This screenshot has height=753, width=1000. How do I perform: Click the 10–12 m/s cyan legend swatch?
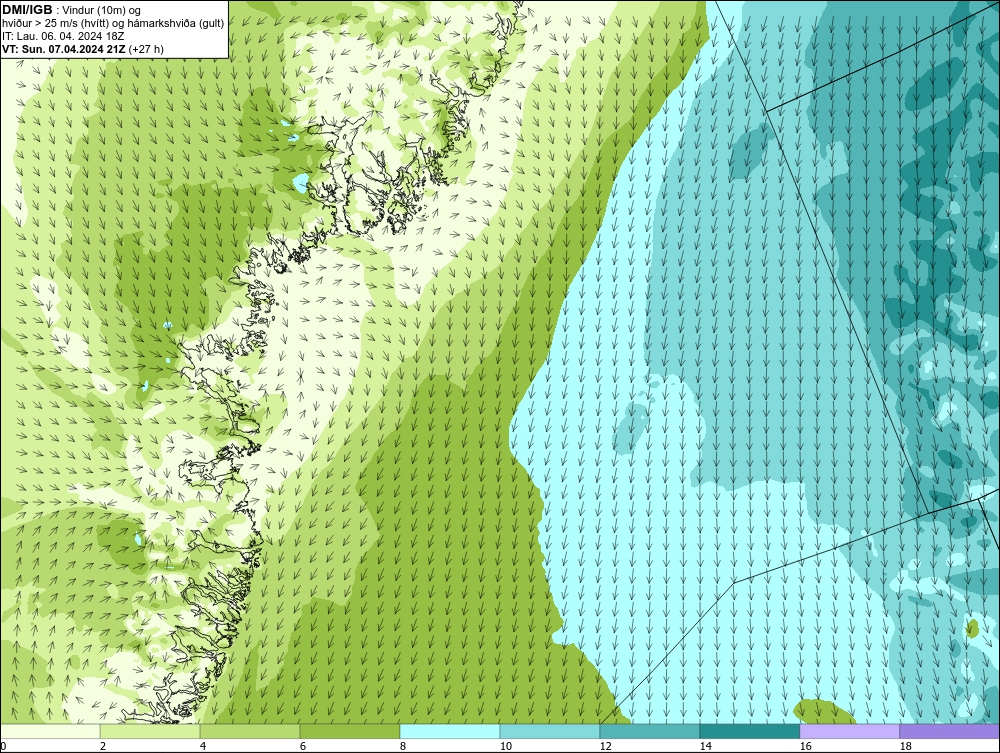coord(550,731)
